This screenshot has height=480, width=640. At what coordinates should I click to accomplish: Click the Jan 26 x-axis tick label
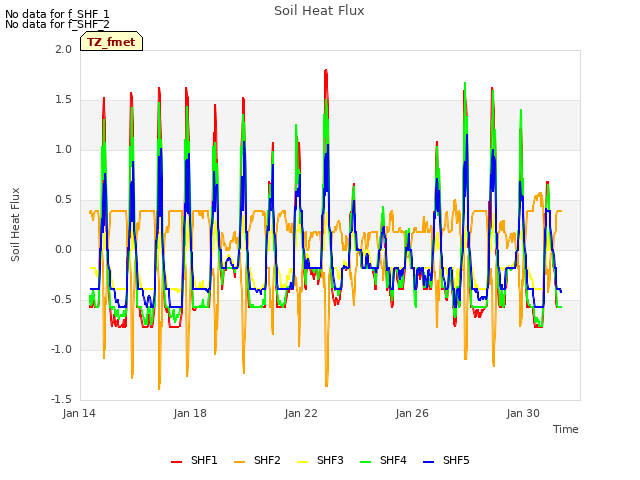(x=412, y=413)
